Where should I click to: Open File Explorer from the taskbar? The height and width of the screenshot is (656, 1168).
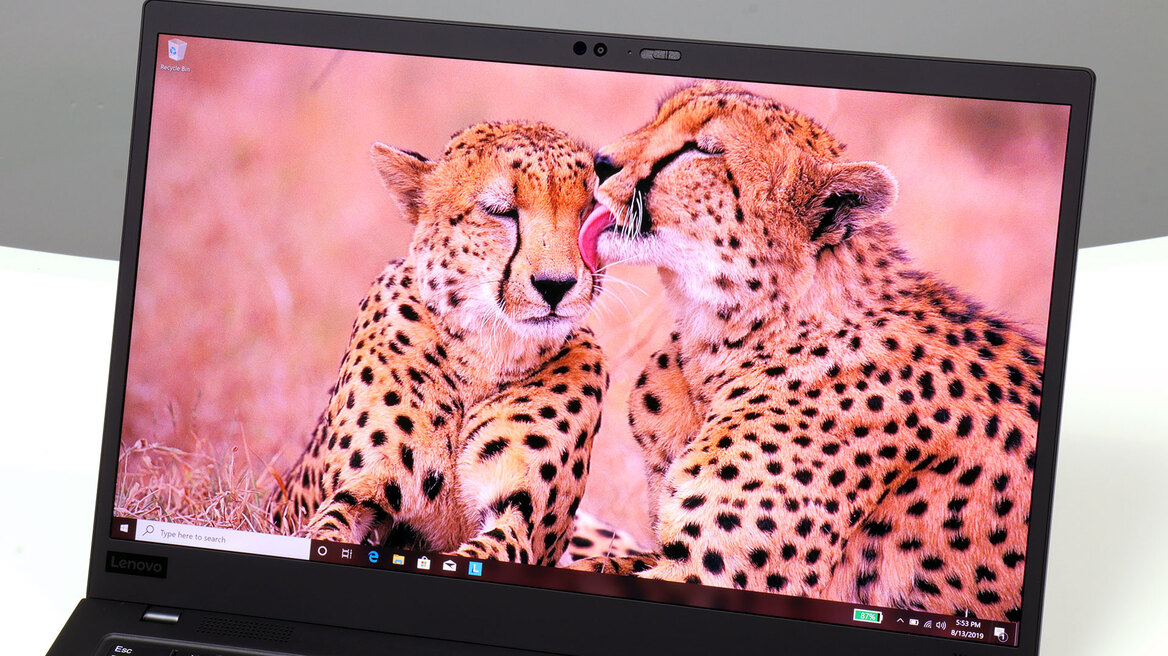399,559
